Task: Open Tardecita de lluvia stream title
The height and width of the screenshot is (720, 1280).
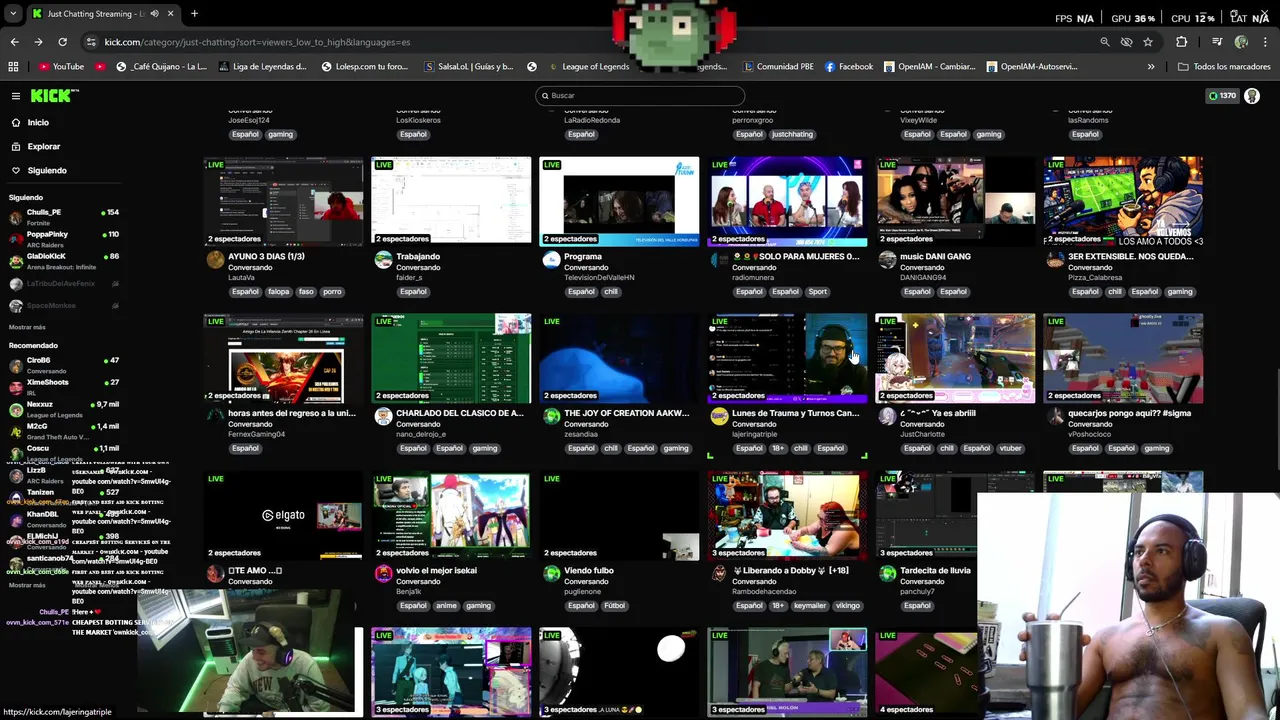Action: click(x=937, y=570)
